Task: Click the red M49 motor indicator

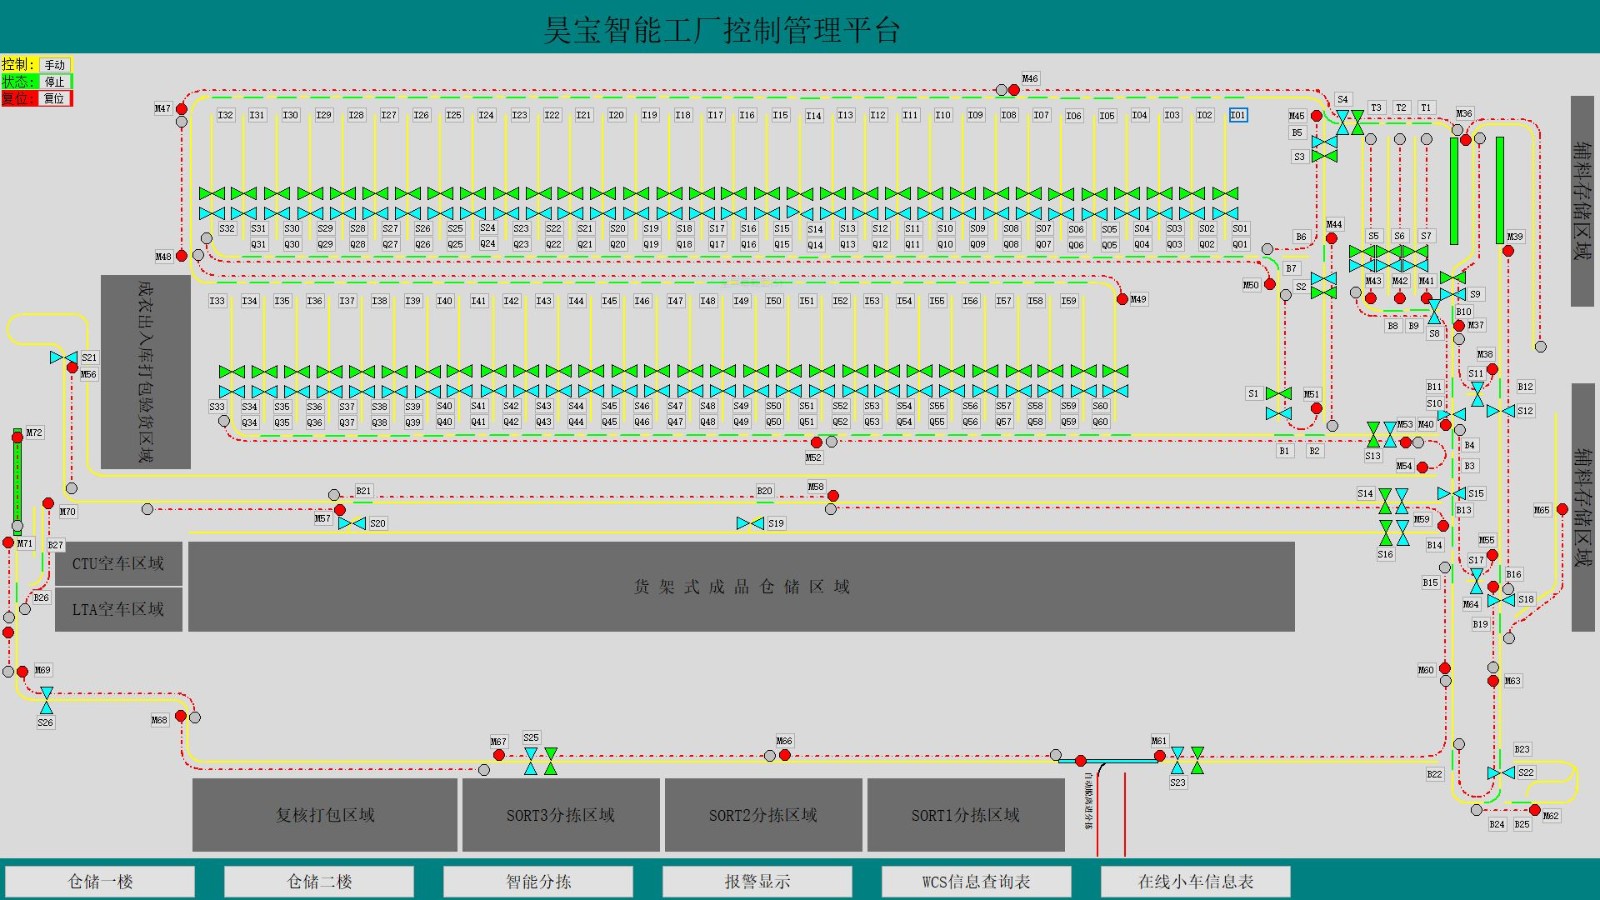Action: (1122, 299)
